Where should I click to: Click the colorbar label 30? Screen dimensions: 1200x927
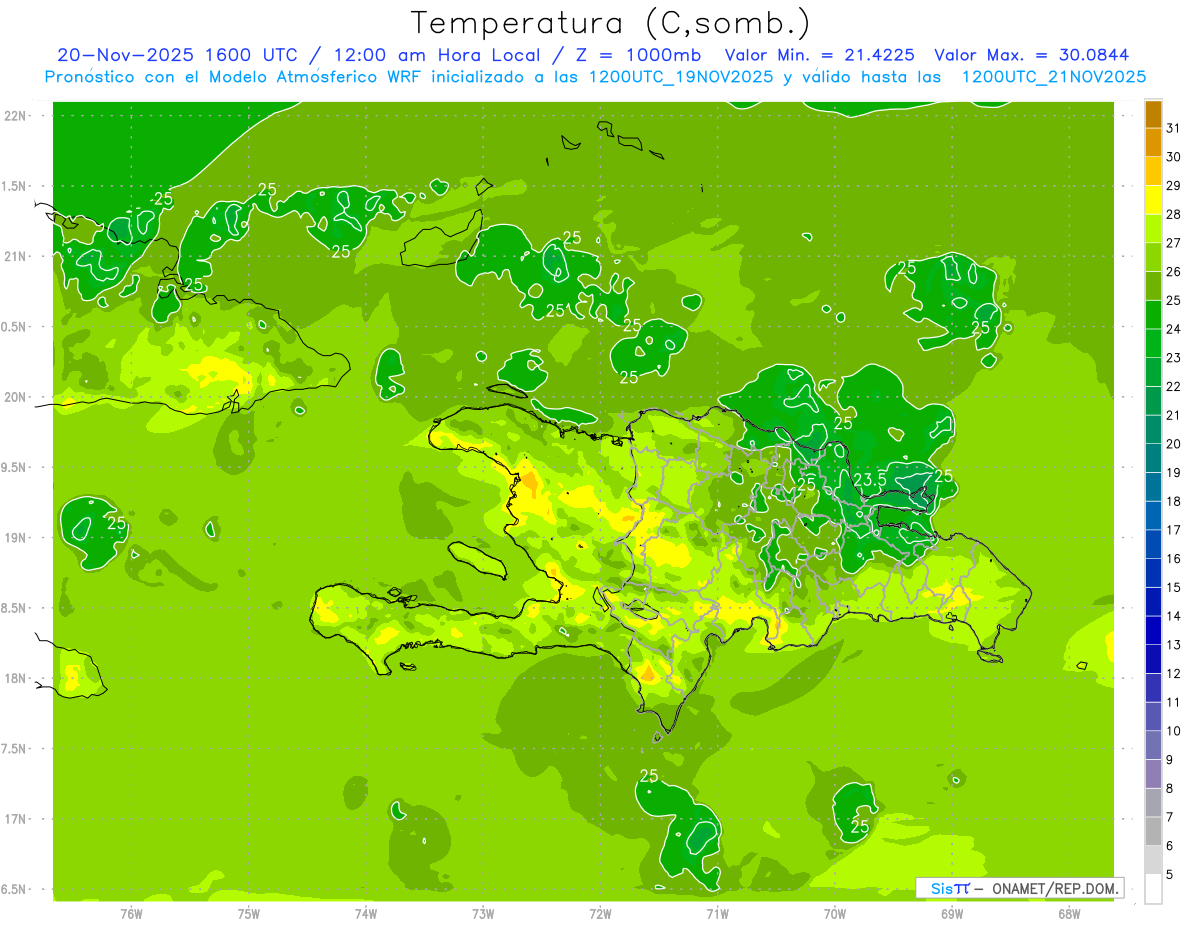click(x=1174, y=157)
